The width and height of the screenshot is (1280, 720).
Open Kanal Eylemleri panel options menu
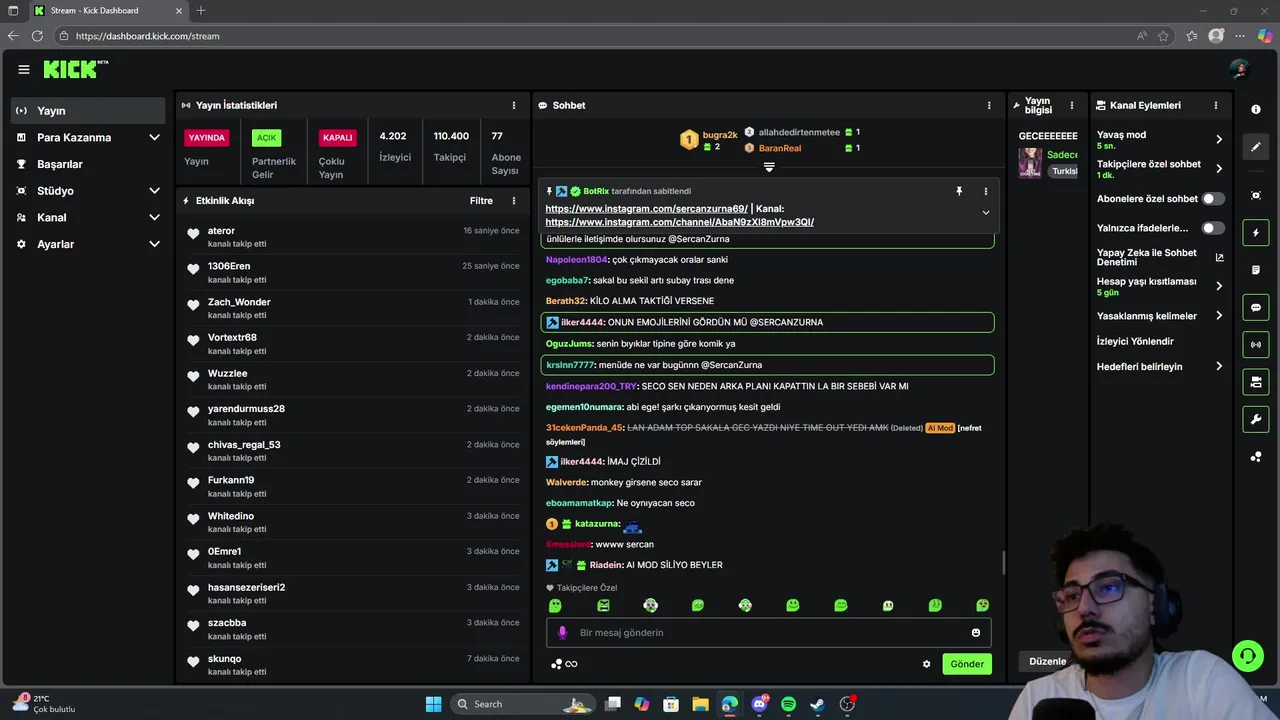coord(1216,105)
